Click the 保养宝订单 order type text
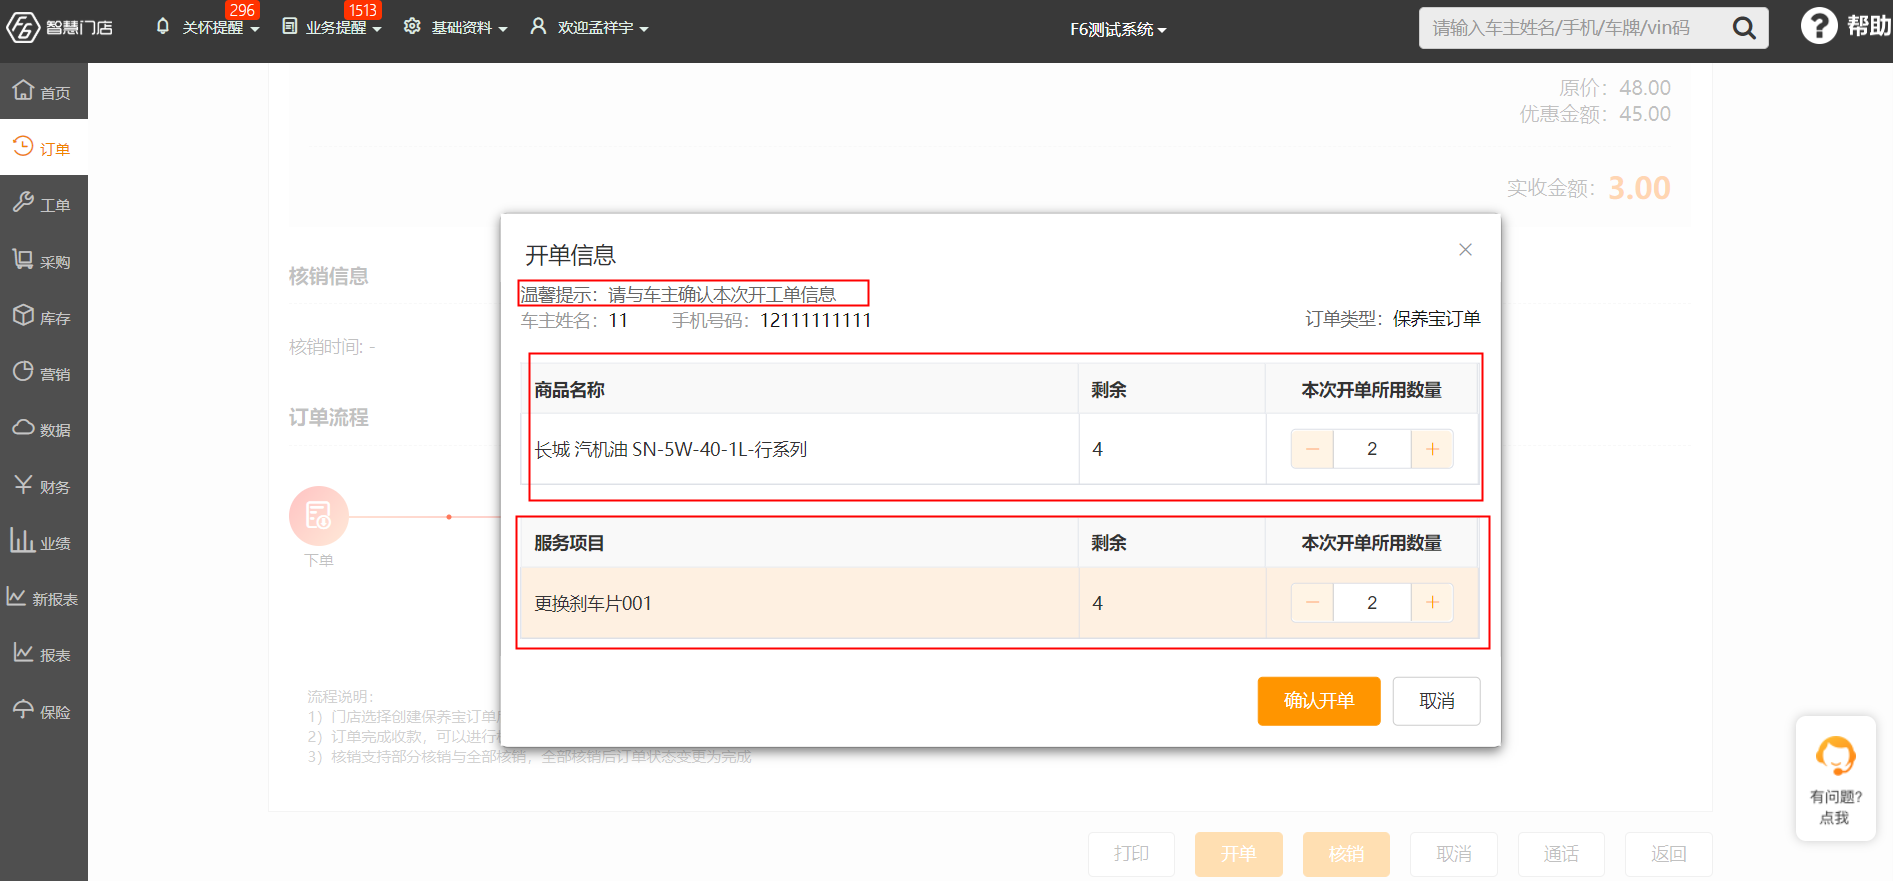1893x881 pixels. [x=1436, y=319]
